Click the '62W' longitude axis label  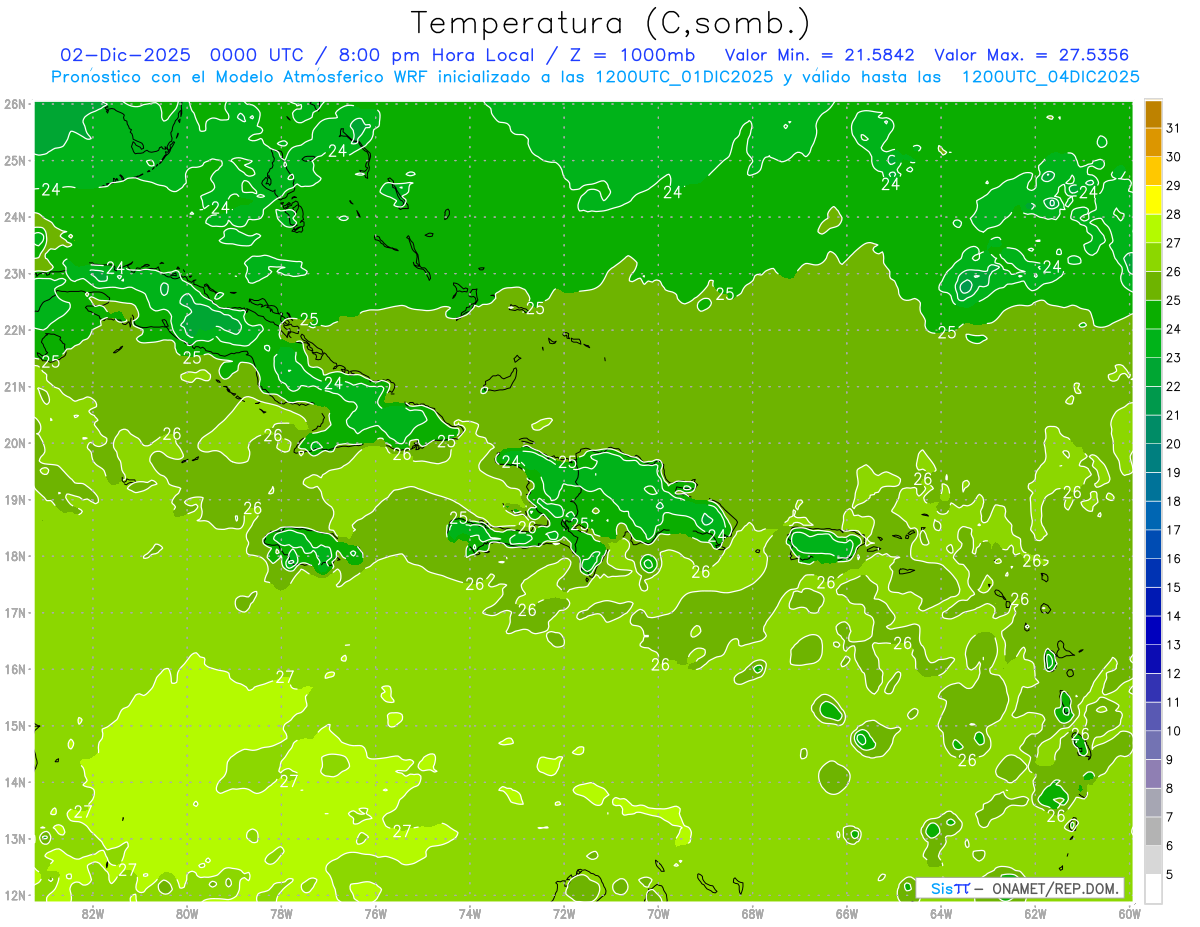pos(1035,913)
